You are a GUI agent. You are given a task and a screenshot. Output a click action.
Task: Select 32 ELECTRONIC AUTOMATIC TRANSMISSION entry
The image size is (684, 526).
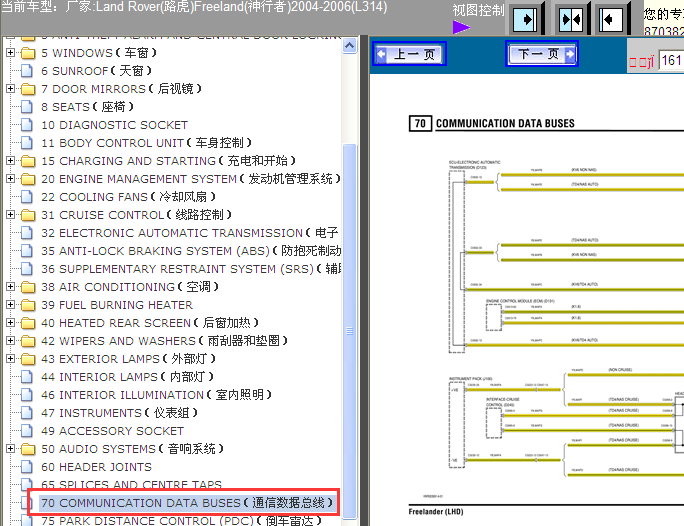pyautogui.click(x=190, y=233)
